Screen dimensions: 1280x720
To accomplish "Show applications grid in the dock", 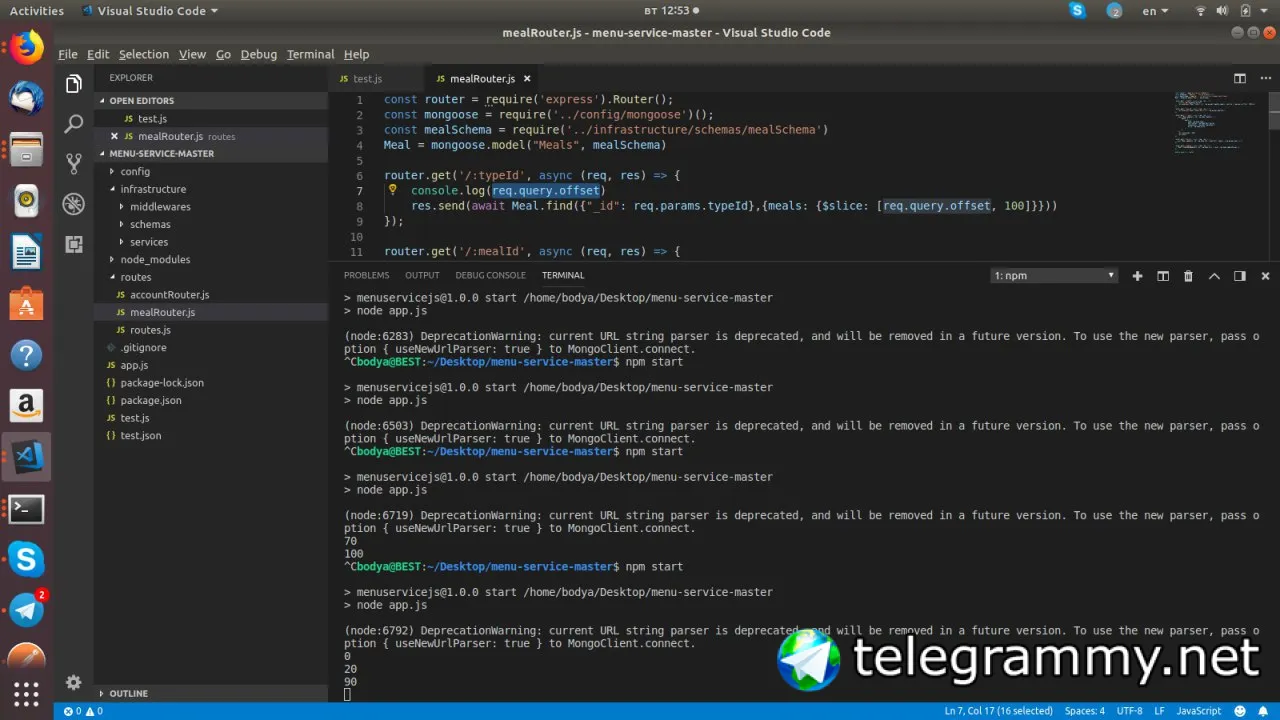I will pyautogui.click(x=27, y=694).
